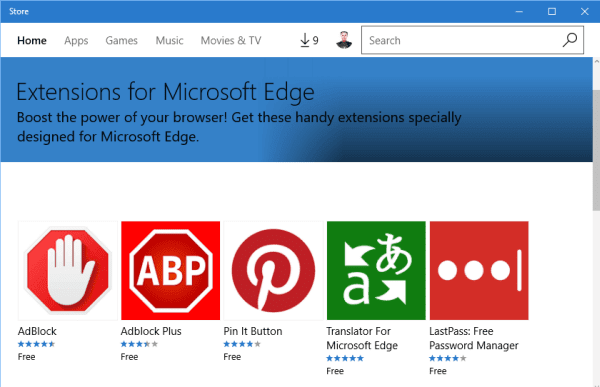Switch to the Movies & TV tab
The height and width of the screenshot is (387, 600).
coord(231,40)
